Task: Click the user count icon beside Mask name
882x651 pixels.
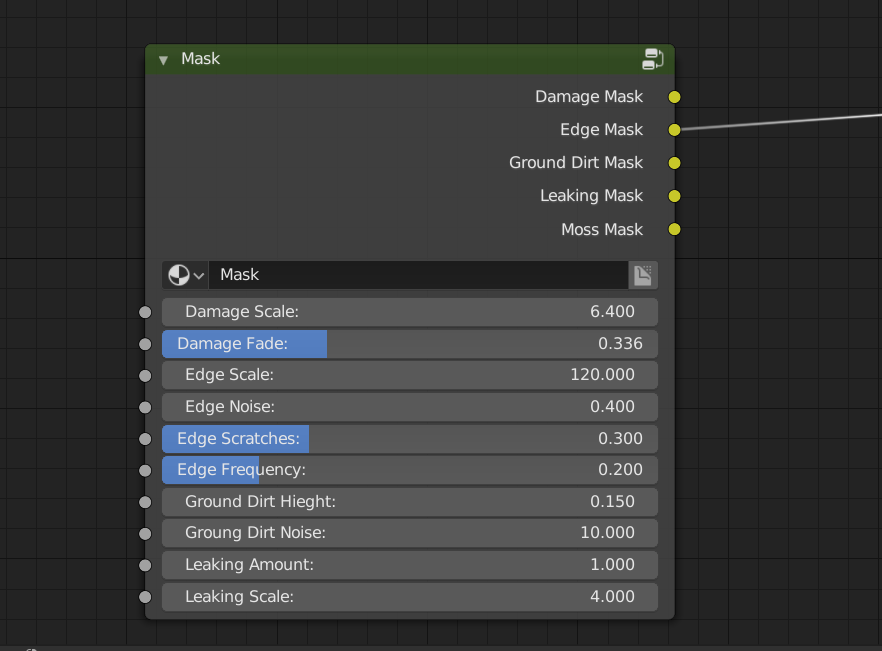Action: click(x=642, y=275)
